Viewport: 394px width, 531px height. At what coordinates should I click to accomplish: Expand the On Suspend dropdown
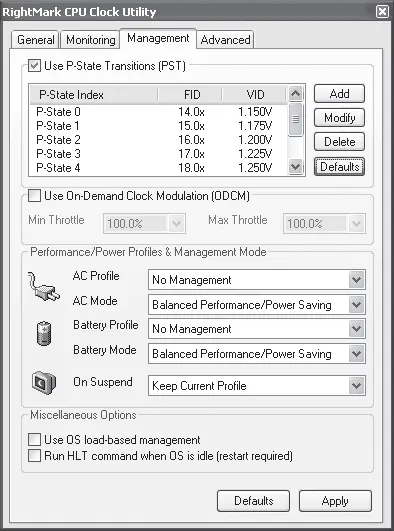coord(356,385)
